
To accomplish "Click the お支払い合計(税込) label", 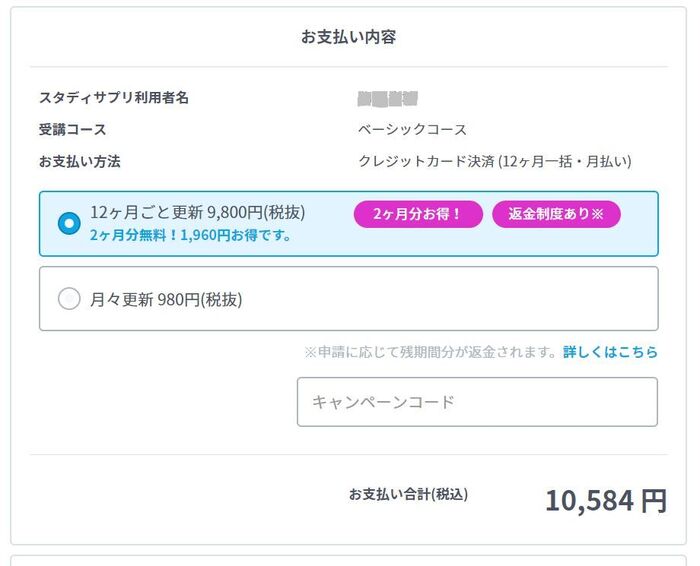I will click(x=408, y=494).
